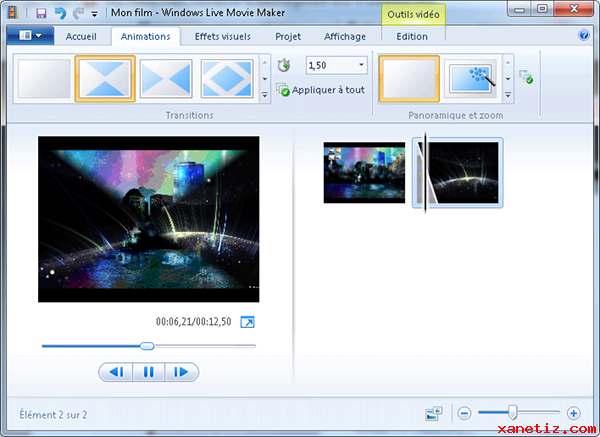
Task: Go to the Projet tab
Action: [x=288, y=36]
